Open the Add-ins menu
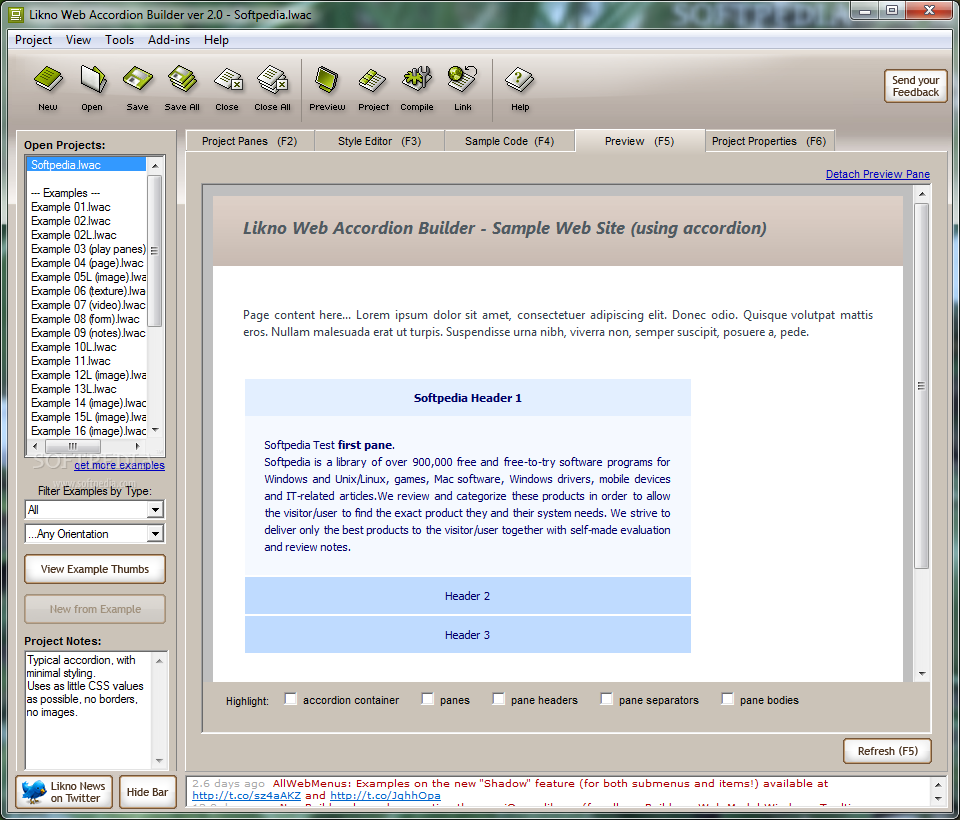960x820 pixels. 169,40
